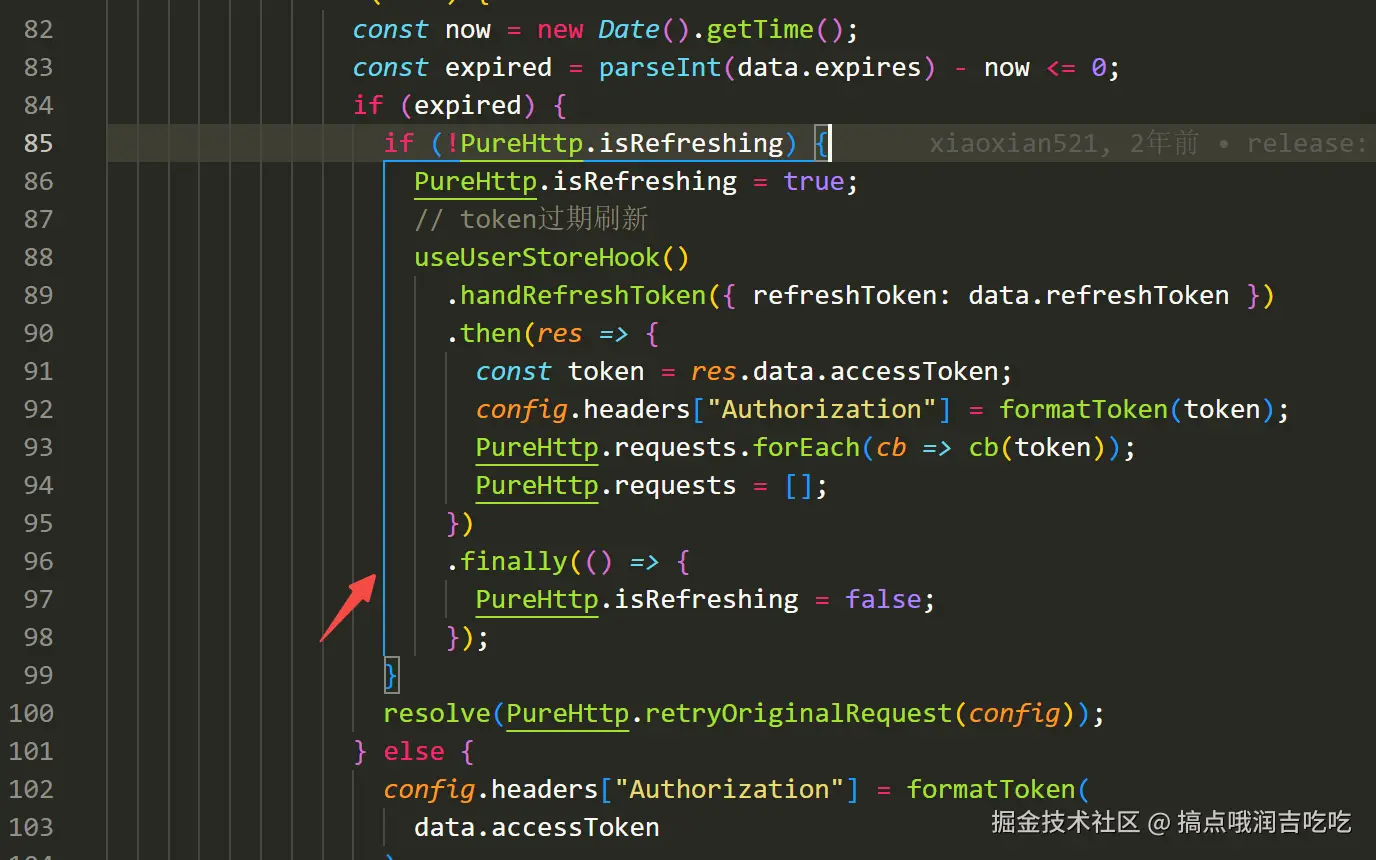Click the else keyword on line 101
This screenshot has height=860, width=1376.
click(x=413, y=751)
